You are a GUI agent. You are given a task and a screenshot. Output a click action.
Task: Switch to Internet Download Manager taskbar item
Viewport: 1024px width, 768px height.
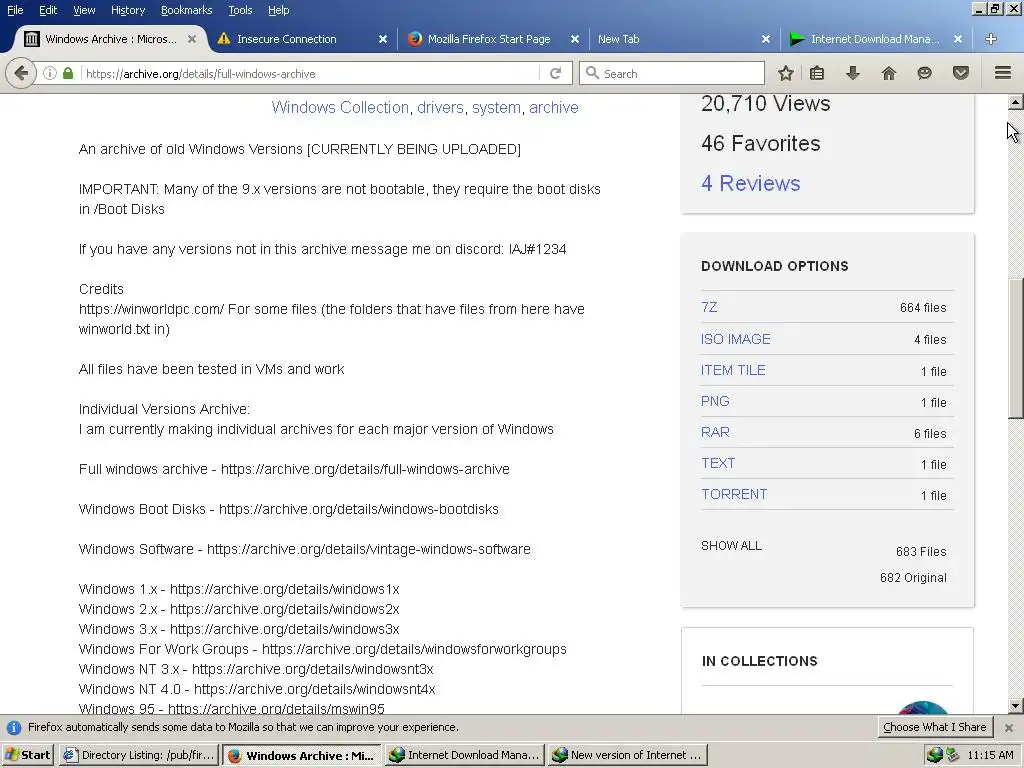pyautogui.click(x=464, y=755)
